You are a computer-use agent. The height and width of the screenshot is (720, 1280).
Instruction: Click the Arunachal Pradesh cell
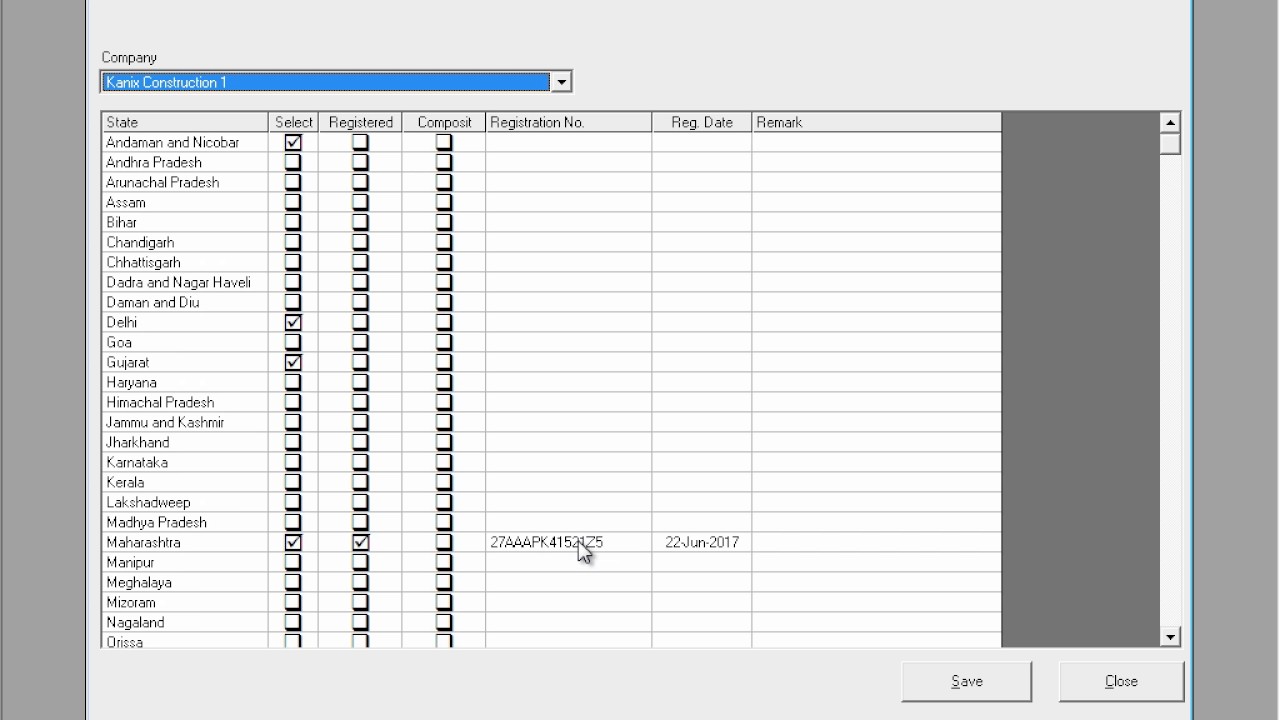click(x=185, y=182)
